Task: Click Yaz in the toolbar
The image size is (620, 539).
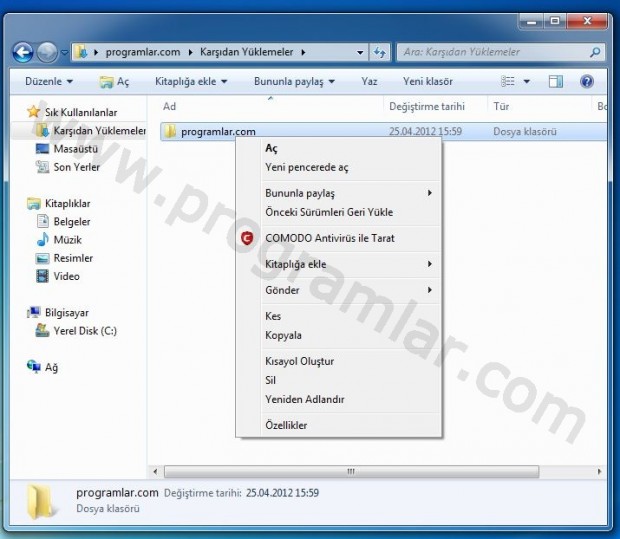Action: point(369,81)
